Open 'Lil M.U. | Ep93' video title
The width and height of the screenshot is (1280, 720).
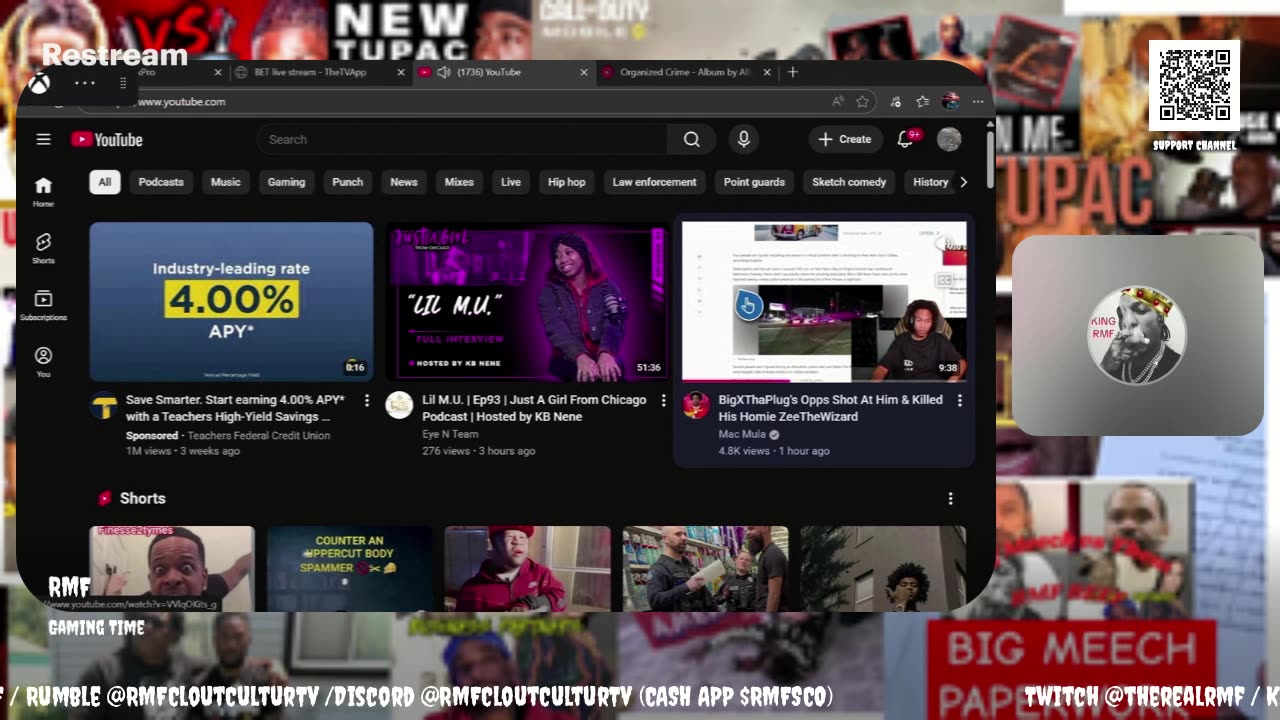point(534,408)
